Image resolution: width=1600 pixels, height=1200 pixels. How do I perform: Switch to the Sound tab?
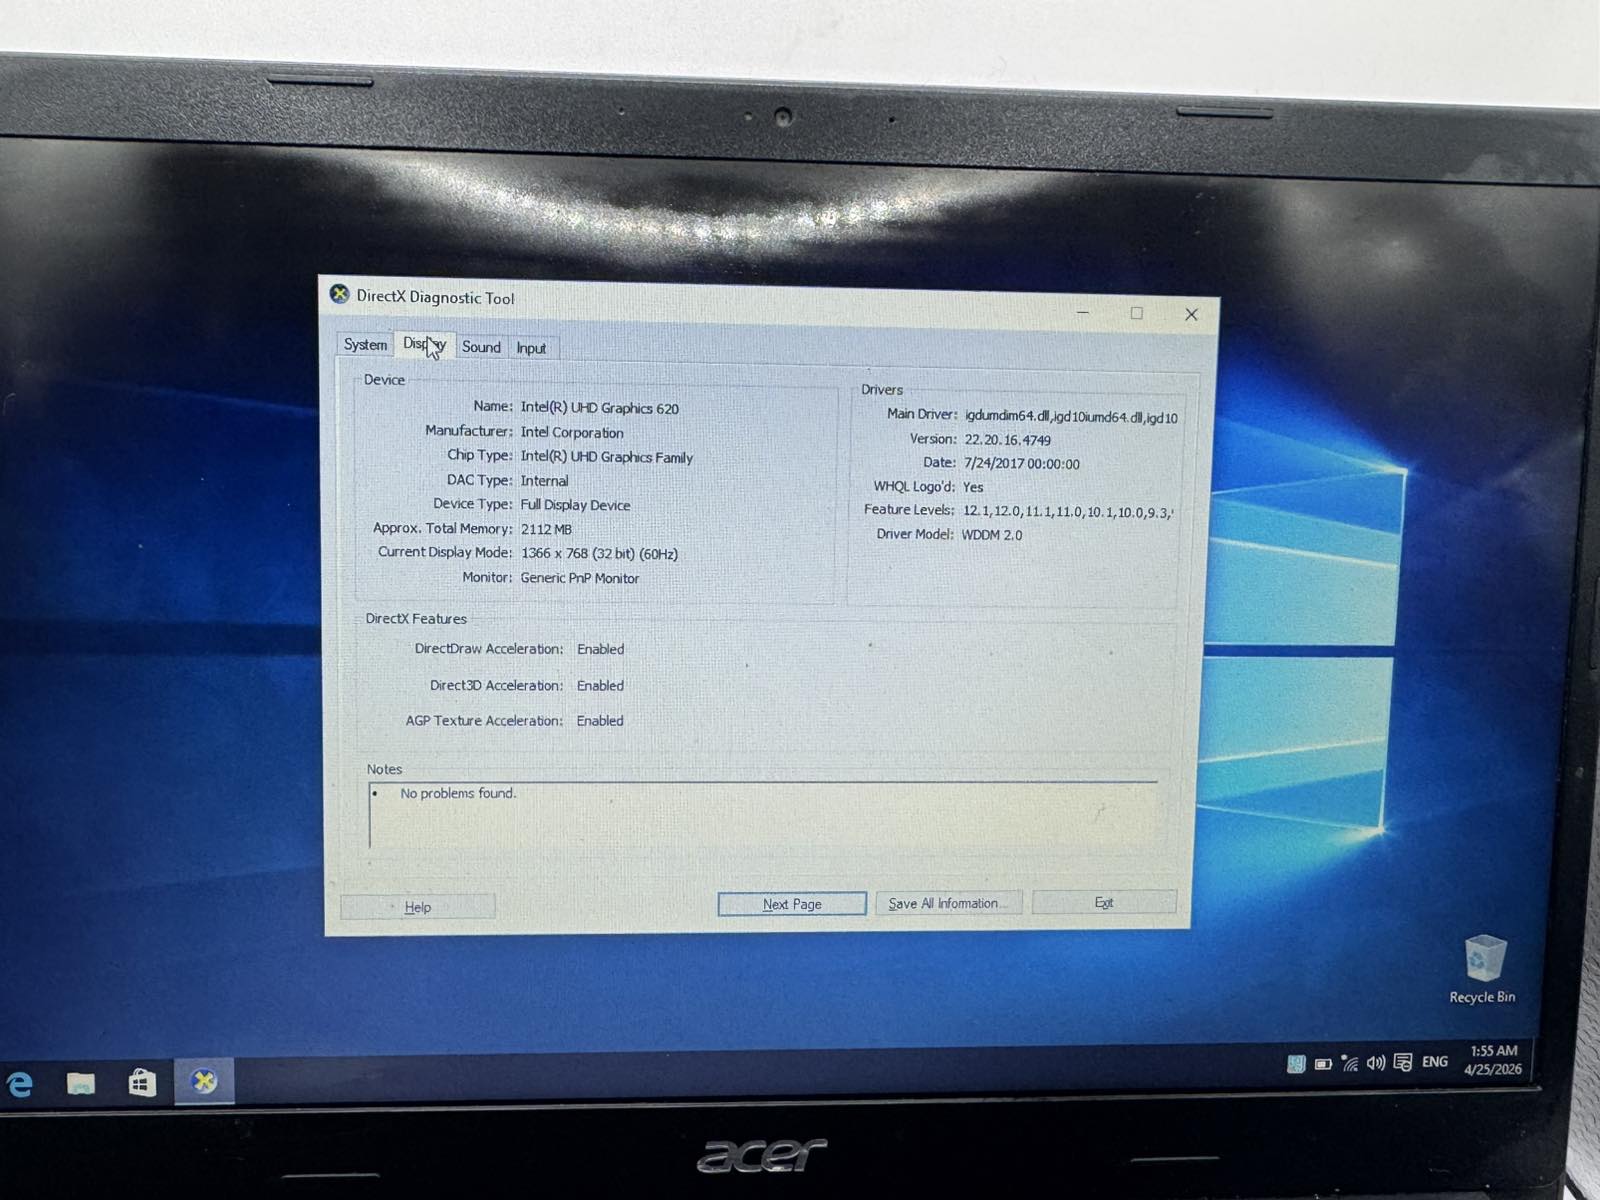(481, 347)
